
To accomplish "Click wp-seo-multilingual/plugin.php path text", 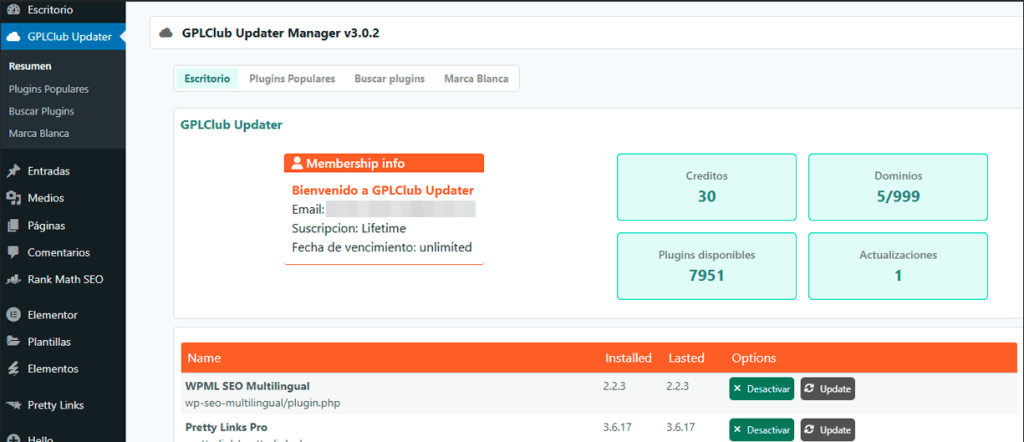I will 263,403.
